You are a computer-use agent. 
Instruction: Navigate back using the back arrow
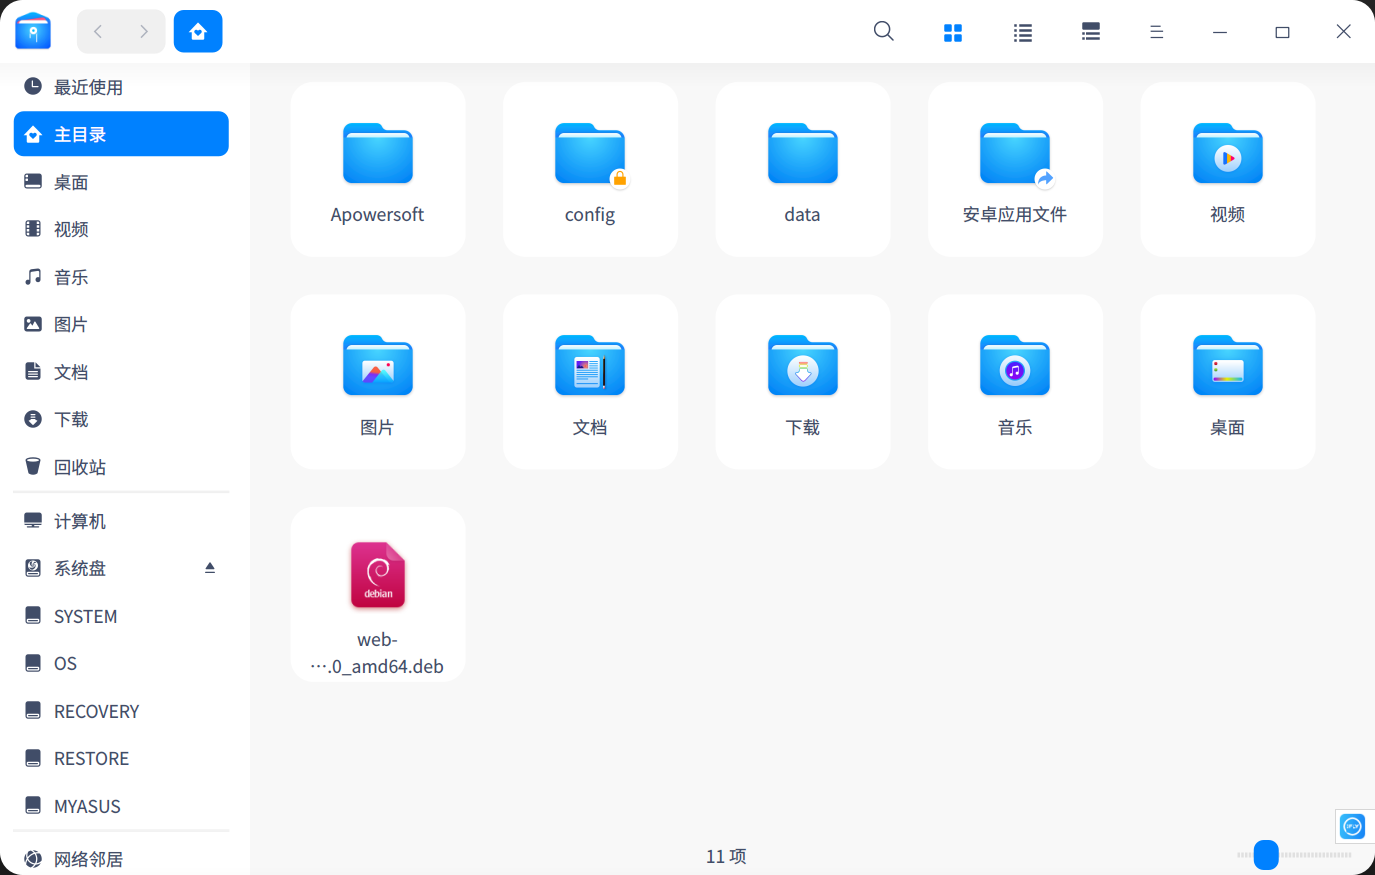pos(97,31)
